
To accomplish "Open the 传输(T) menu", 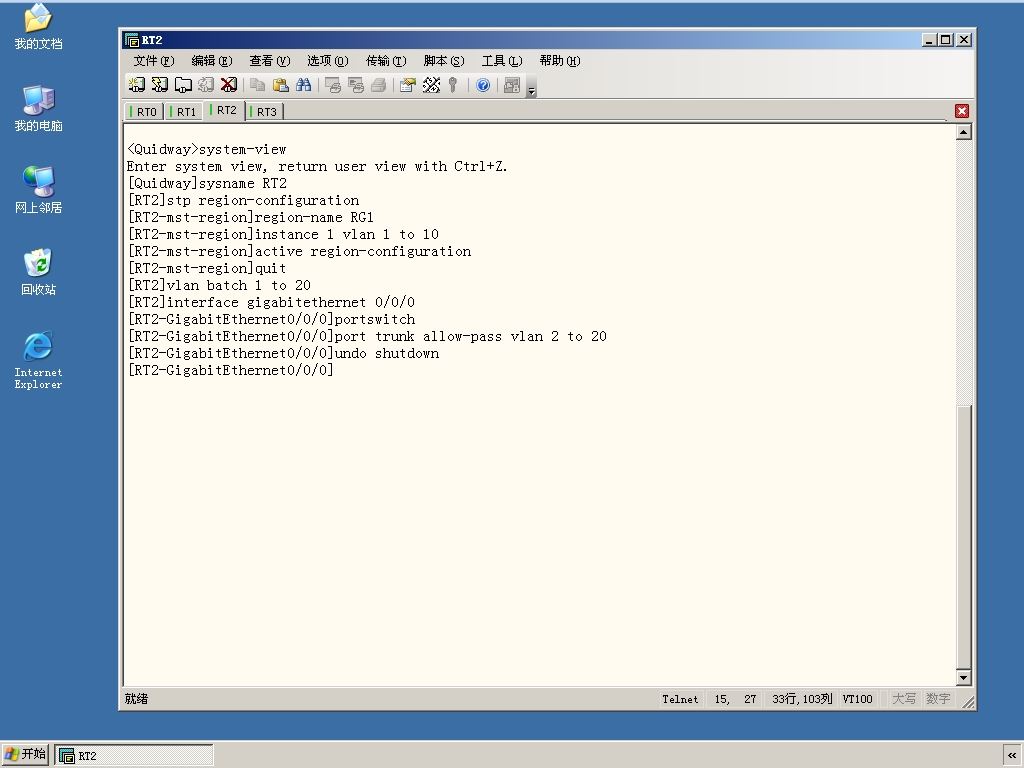I will click(386, 61).
